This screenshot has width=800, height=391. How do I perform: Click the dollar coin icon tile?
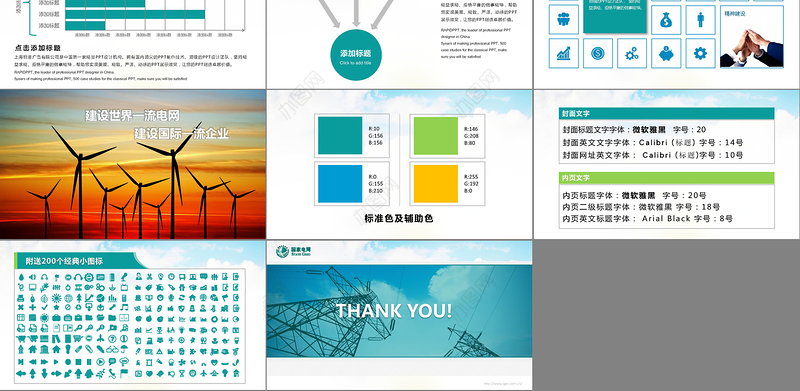point(597,53)
